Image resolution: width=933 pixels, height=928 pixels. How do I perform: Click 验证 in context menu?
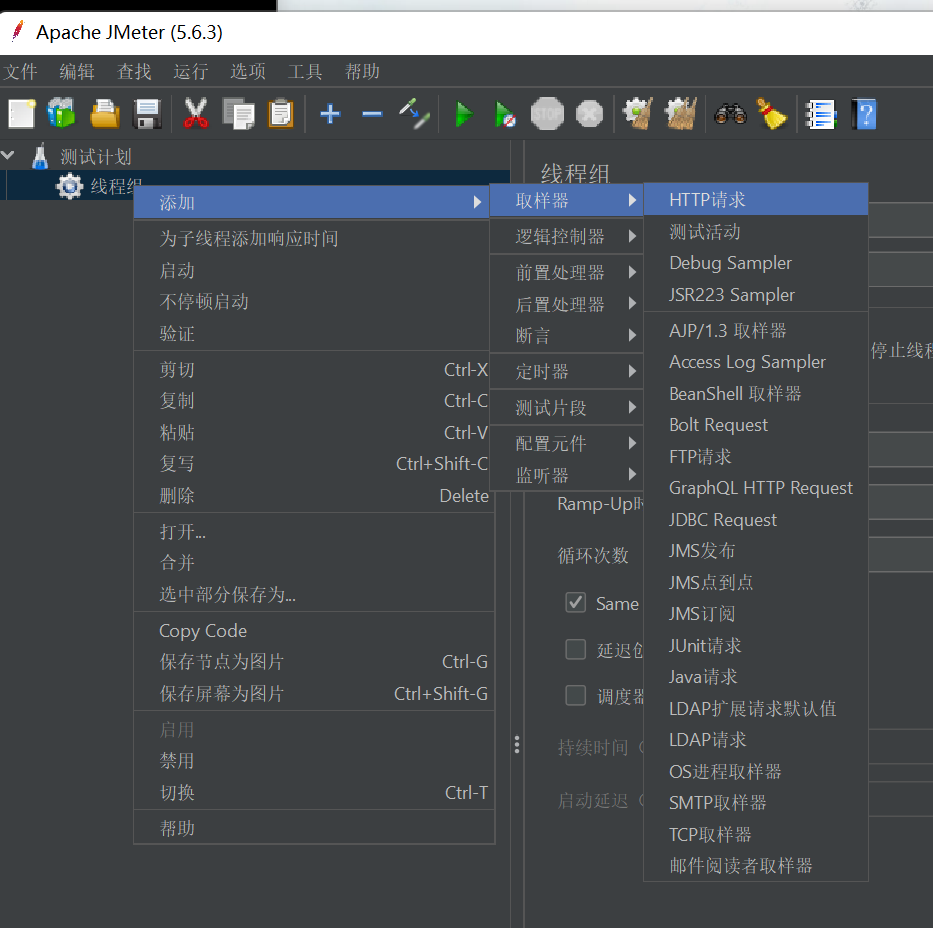(x=314, y=333)
